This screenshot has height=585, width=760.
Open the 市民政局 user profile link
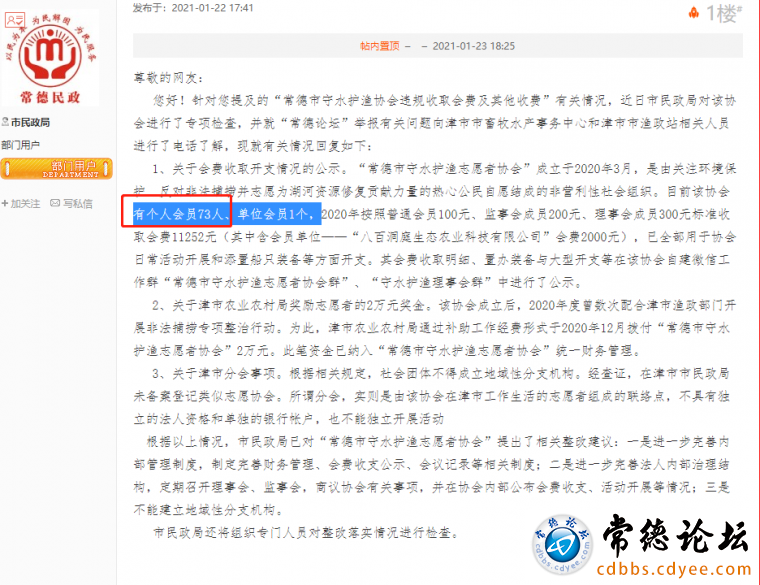click(x=30, y=123)
